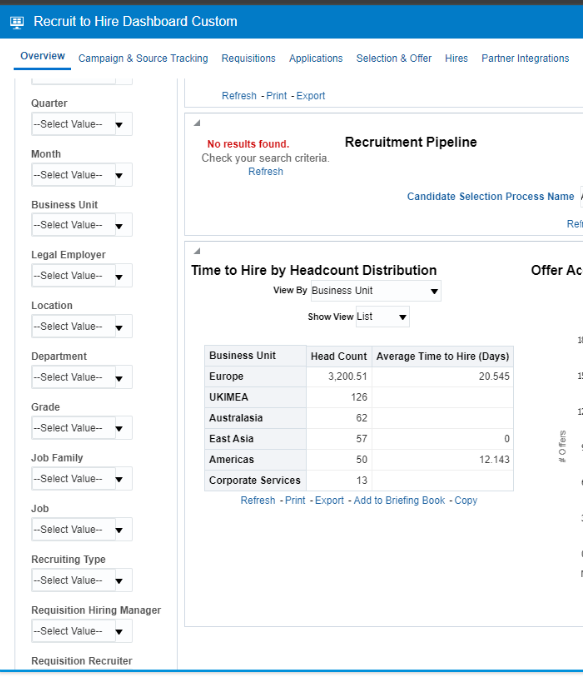
Task: Collapse the Time to Hire section triangle
Action: pyautogui.click(x=197, y=251)
